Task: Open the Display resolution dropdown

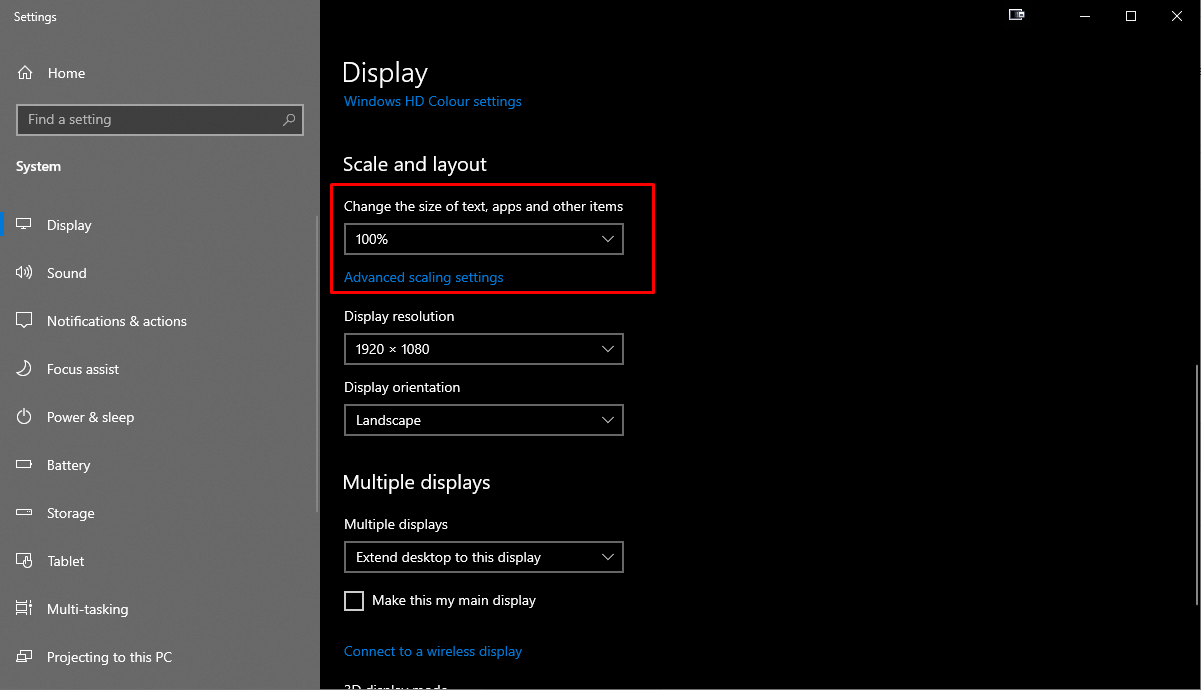Action: point(483,349)
